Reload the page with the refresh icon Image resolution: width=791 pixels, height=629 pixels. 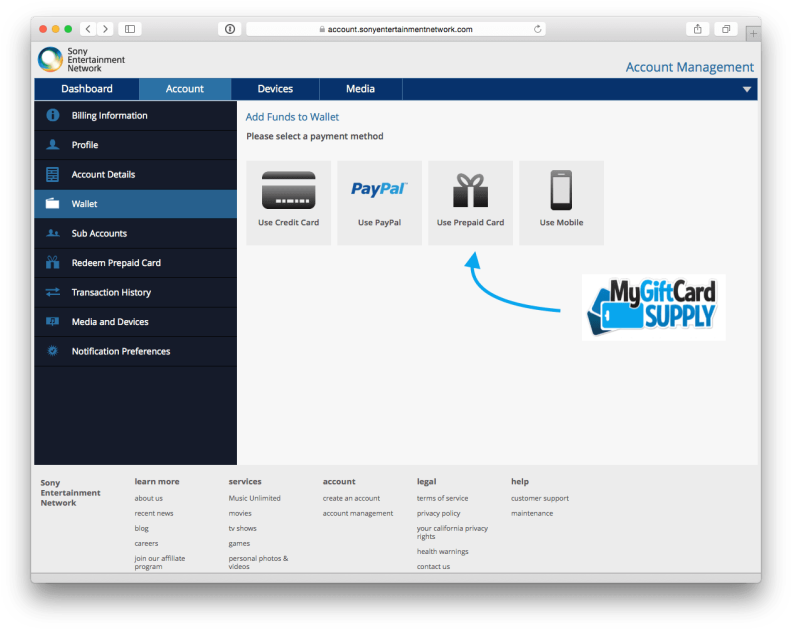click(538, 29)
